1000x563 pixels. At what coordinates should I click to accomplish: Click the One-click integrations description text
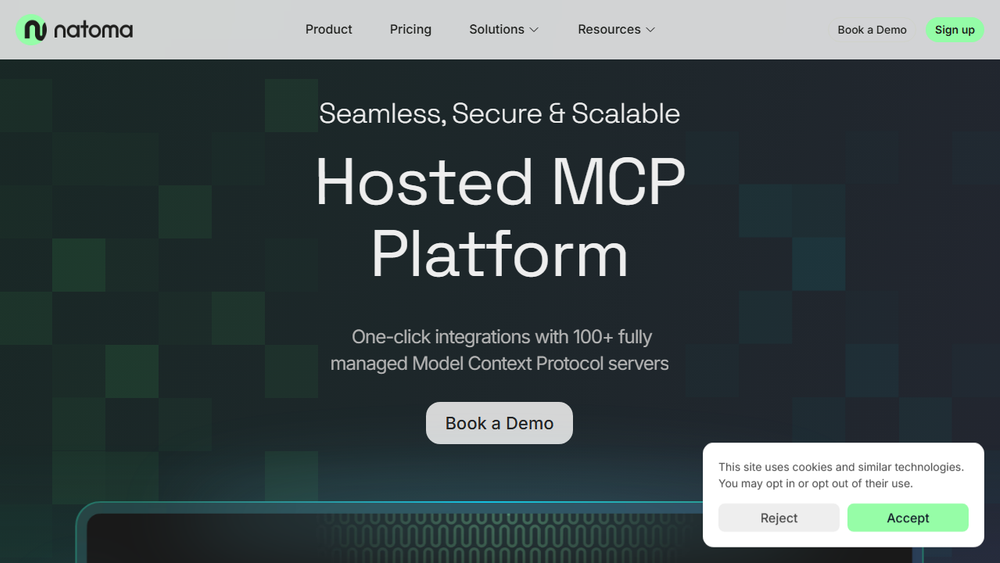[499, 350]
